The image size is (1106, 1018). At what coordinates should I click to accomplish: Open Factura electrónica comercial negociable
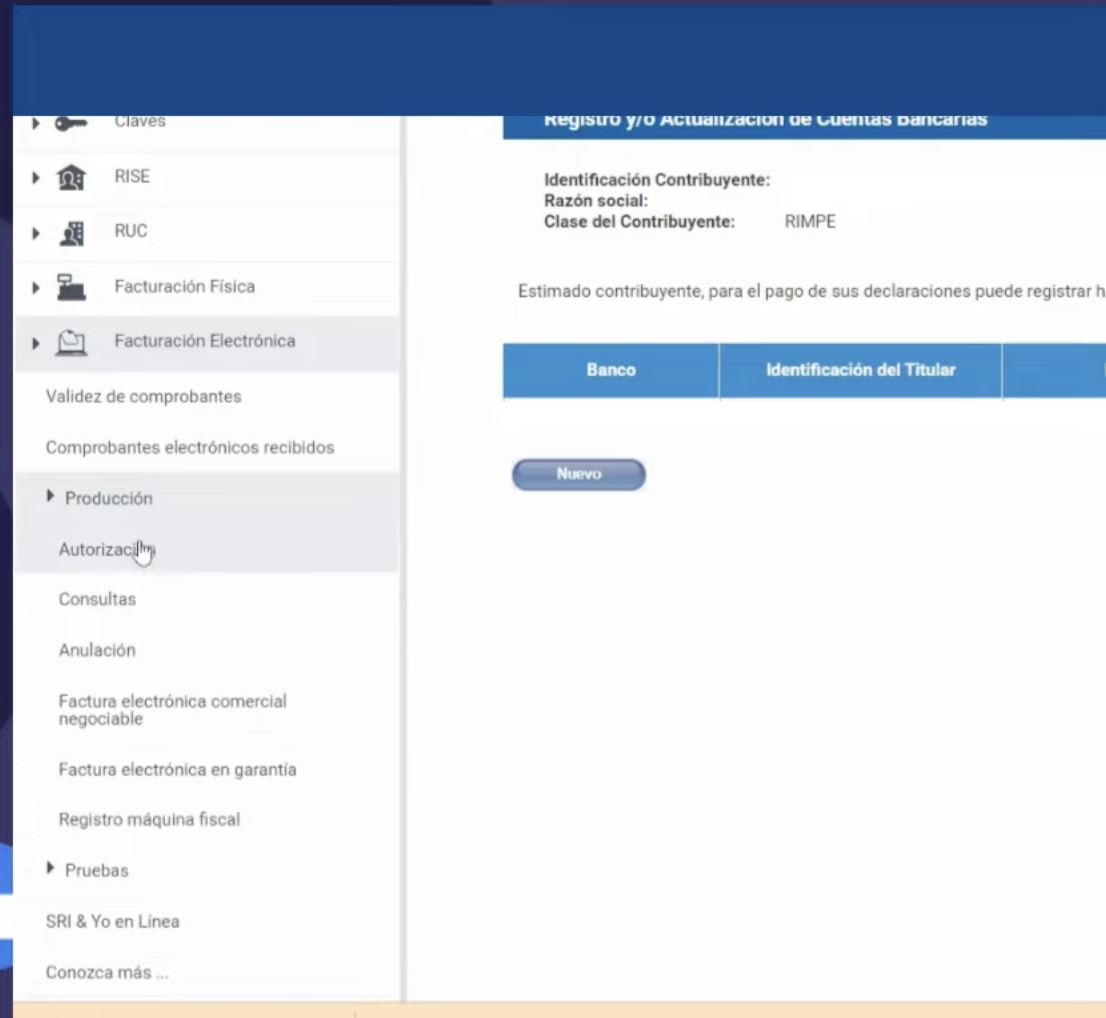click(x=173, y=710)
